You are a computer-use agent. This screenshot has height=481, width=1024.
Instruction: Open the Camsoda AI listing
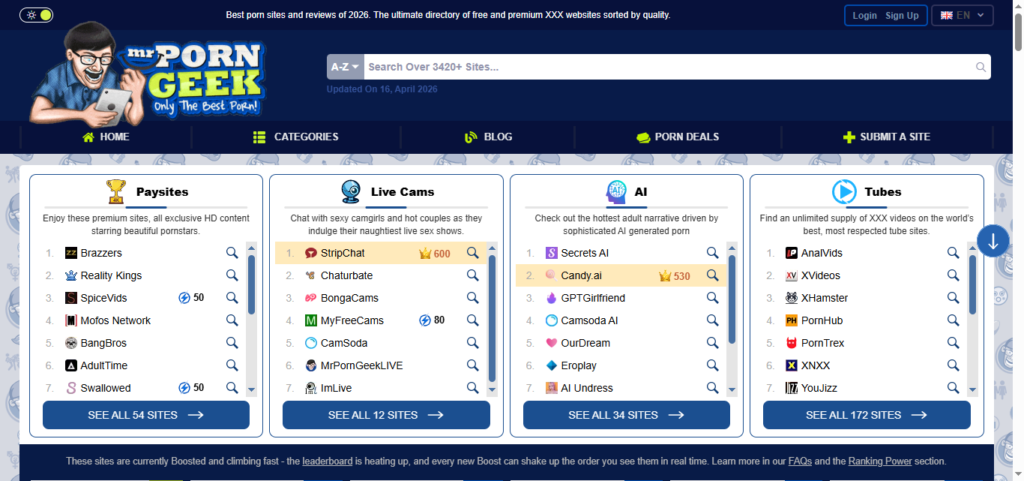589,320
